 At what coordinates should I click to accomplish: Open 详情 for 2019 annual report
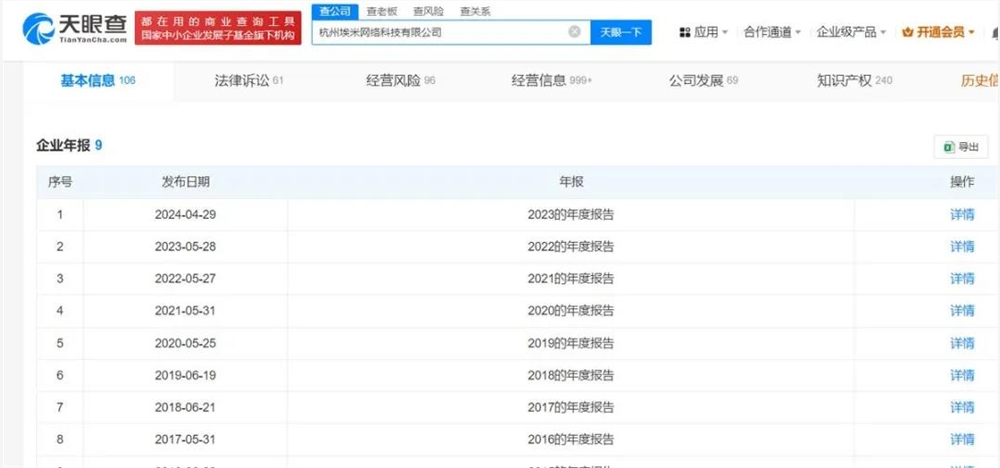click(962, 343)
